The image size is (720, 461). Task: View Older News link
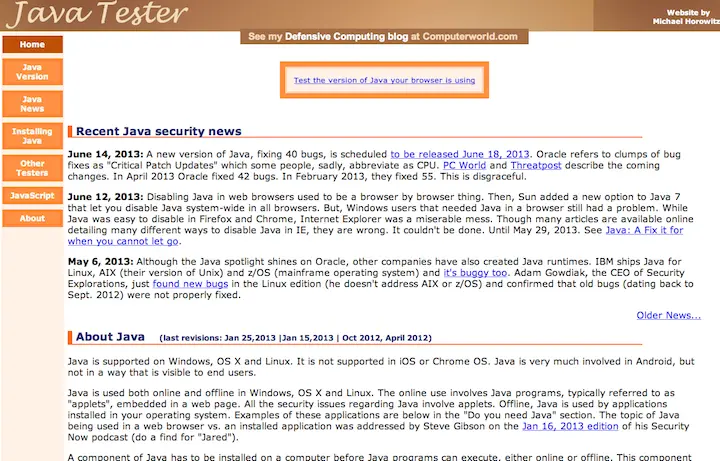(669, 315)
